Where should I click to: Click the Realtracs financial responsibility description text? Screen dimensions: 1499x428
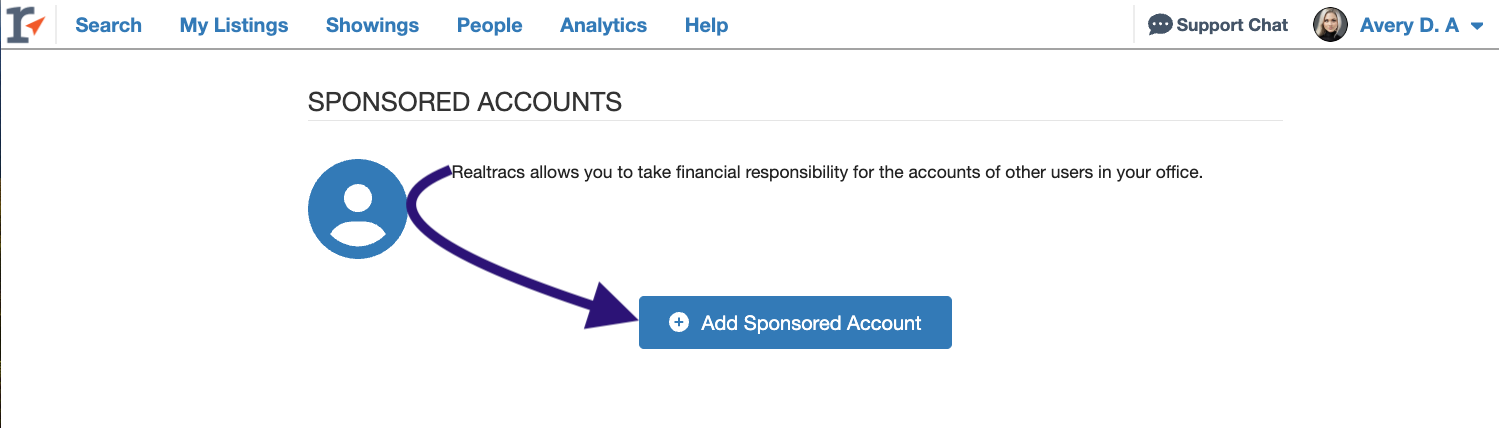click(x=827, y=172)
